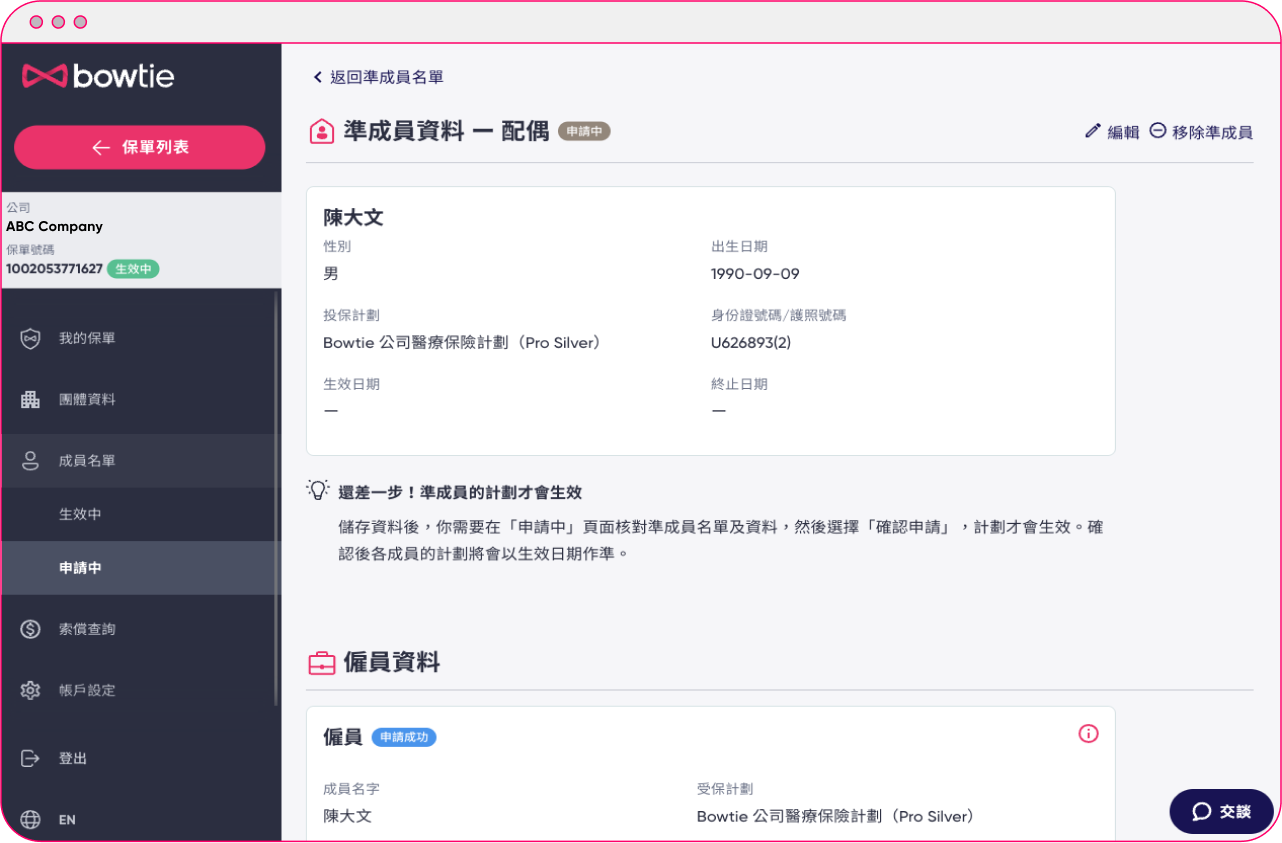
Task: Click the 保單列表 button
Action: tap(139, 147)
